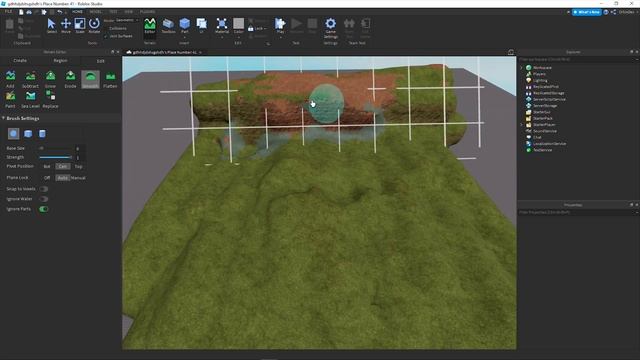The width and height of the screenshot is (640, 360).
Task: Open the Terrain Editor from ribbon
Action: pyautogui.click(x=150, y=26)
